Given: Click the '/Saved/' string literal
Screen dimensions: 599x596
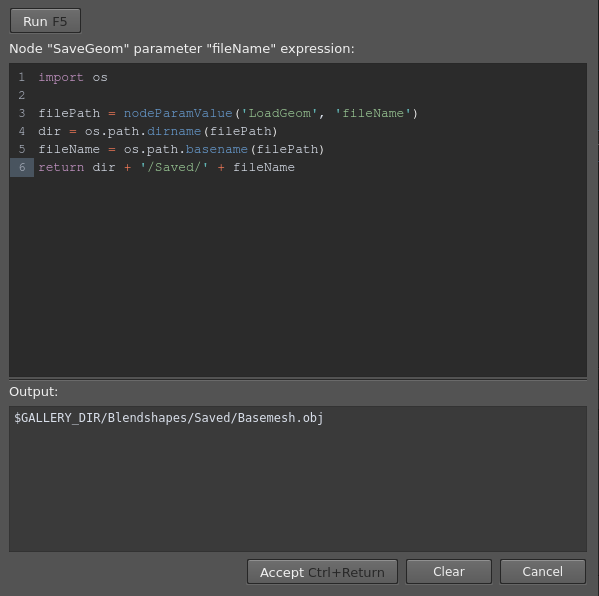Looking at the screenshot, I should pos(174,167).
